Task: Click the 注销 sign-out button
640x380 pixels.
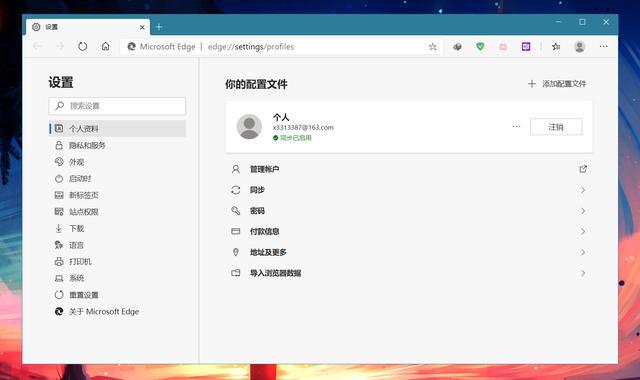Action: [x=556, y=127]
